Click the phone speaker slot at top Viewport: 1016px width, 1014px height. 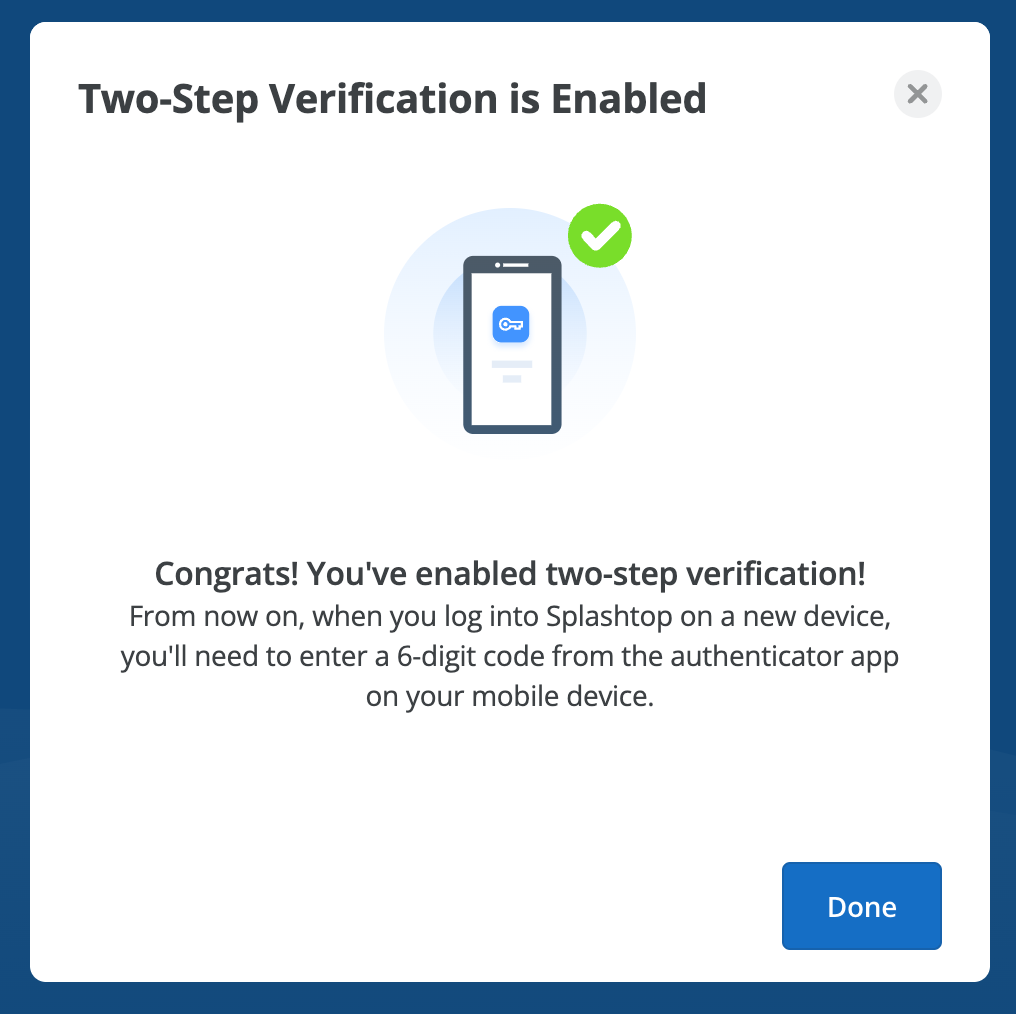[x=514, y=265]
